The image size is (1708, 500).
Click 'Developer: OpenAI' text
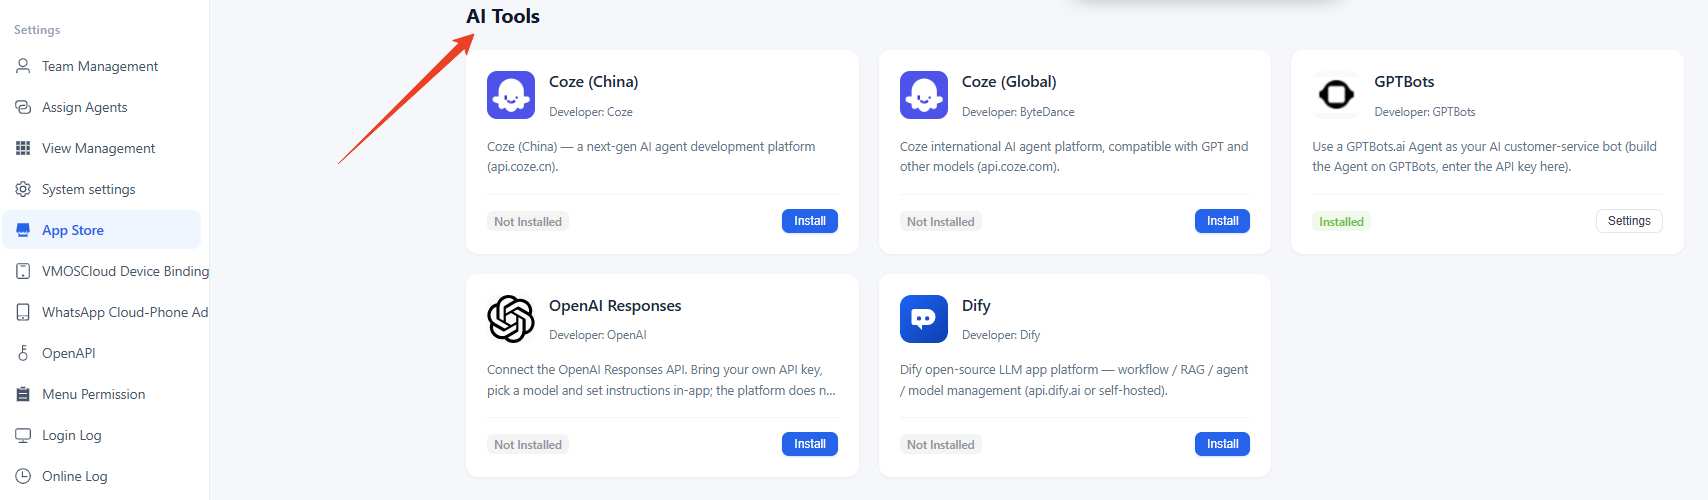(x=598, y=335)
